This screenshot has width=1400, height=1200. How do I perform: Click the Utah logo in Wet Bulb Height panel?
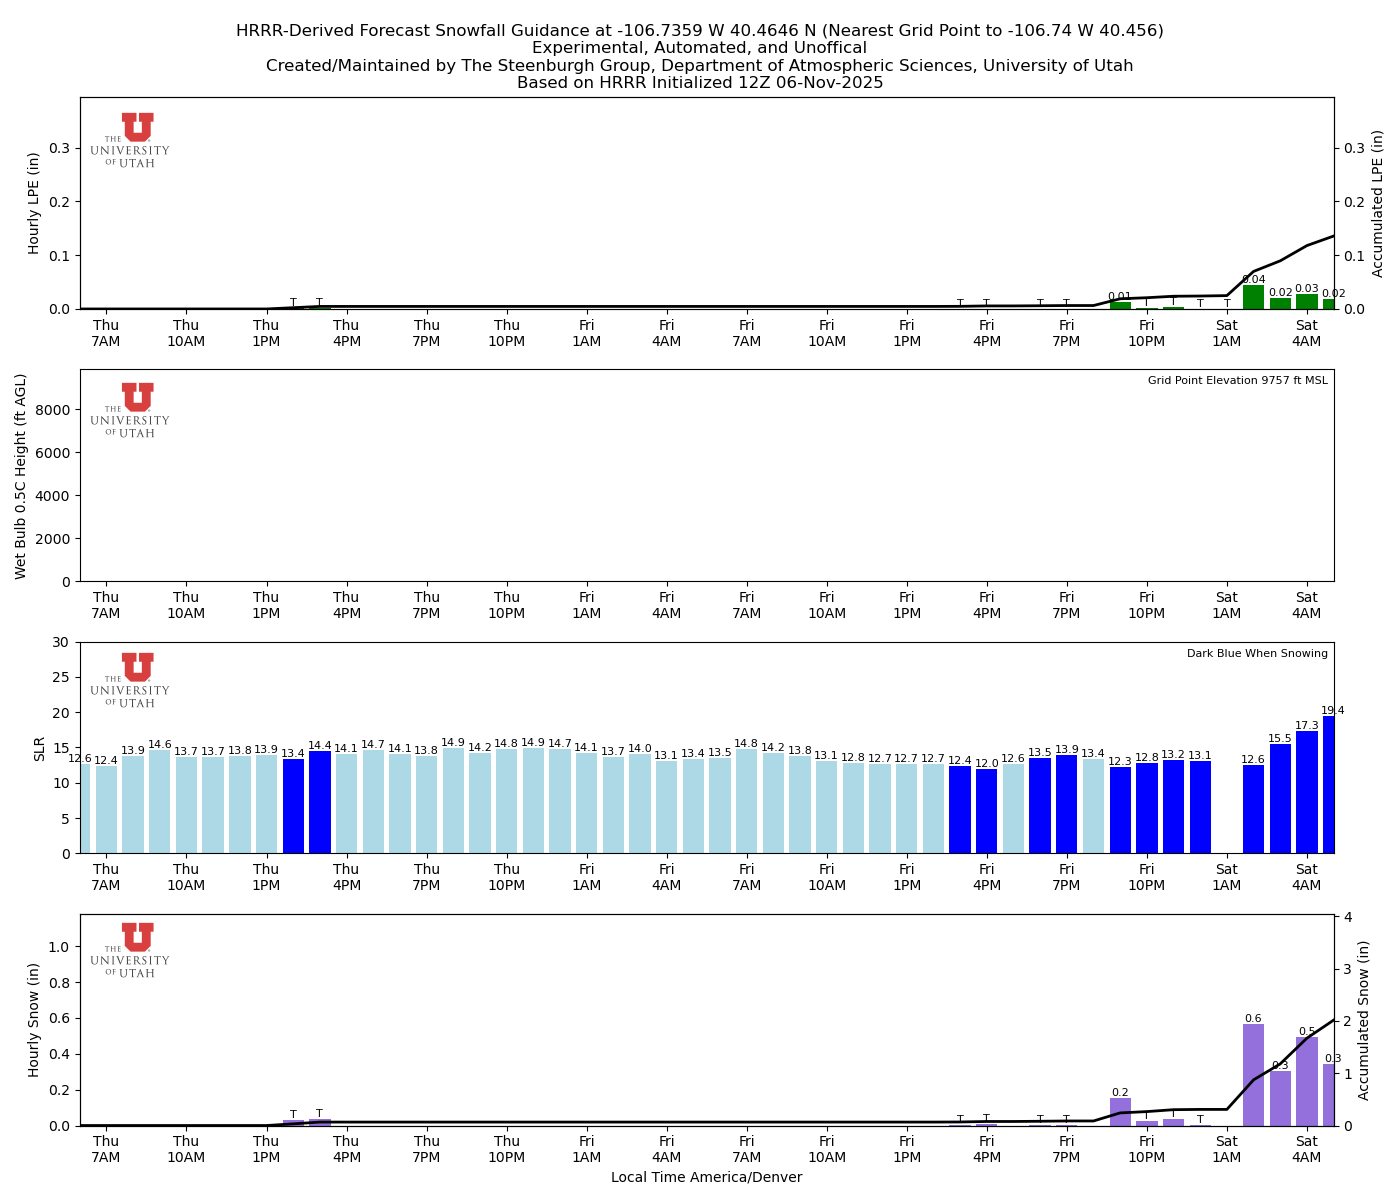pyautogui.click(x=130, y=411)
